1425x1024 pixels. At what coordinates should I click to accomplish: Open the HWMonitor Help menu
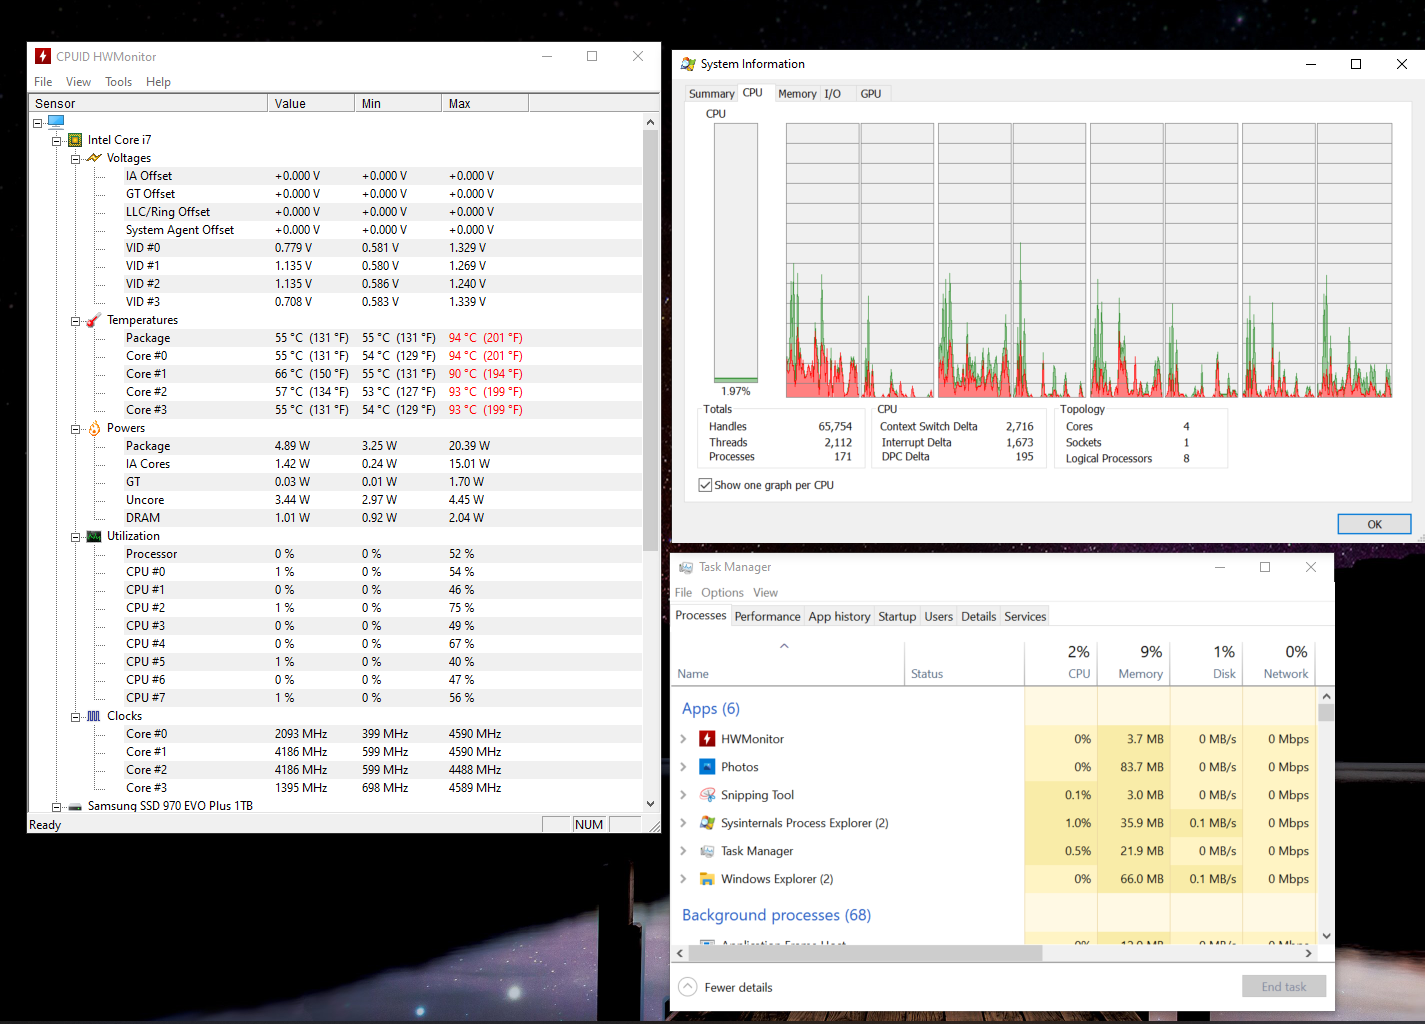click(x=158, y=82)
